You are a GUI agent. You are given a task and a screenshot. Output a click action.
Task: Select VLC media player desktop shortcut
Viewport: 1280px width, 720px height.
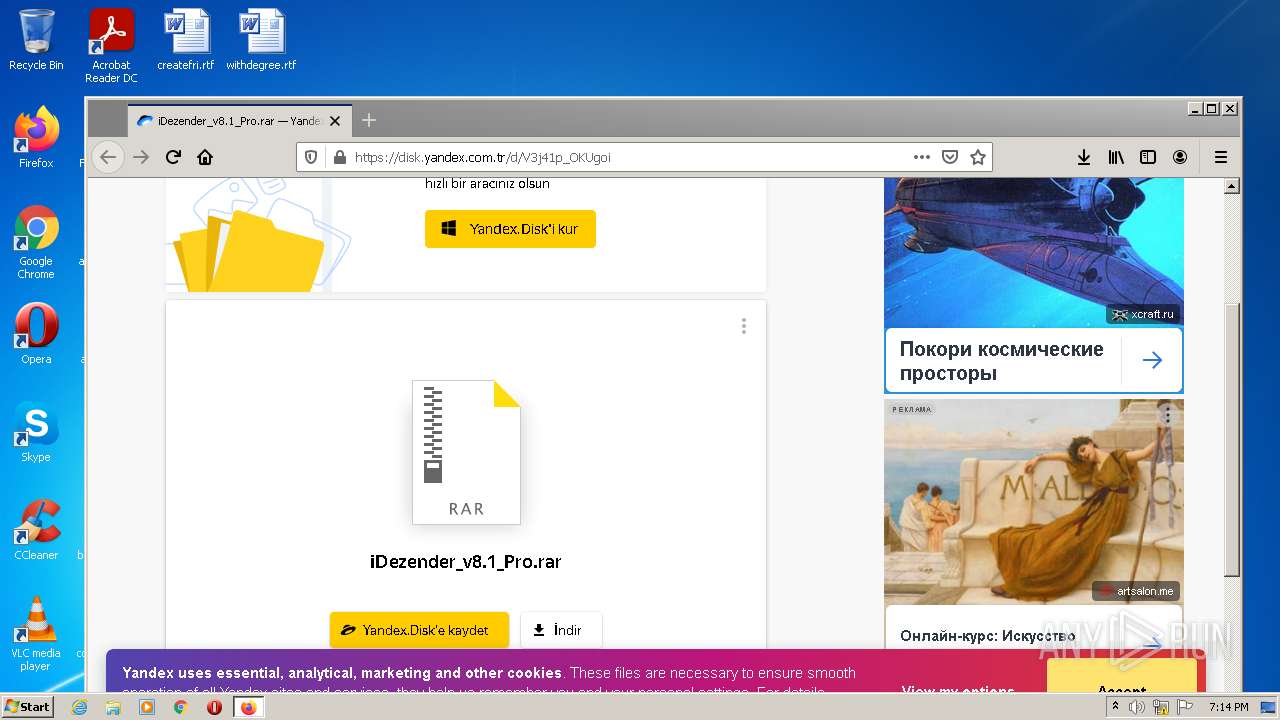tap(36, 634)
